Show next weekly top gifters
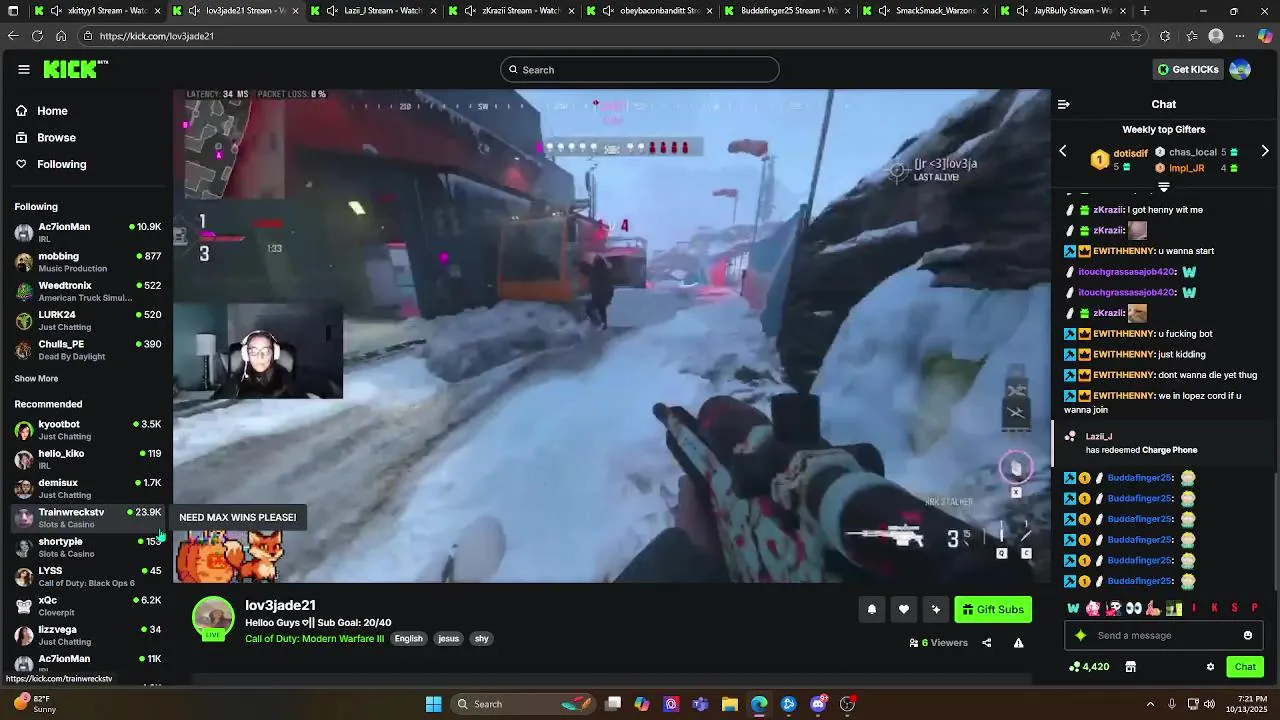Viewport: 1280px width, 720px height. pyautogui.click(x=1265, y=151)
